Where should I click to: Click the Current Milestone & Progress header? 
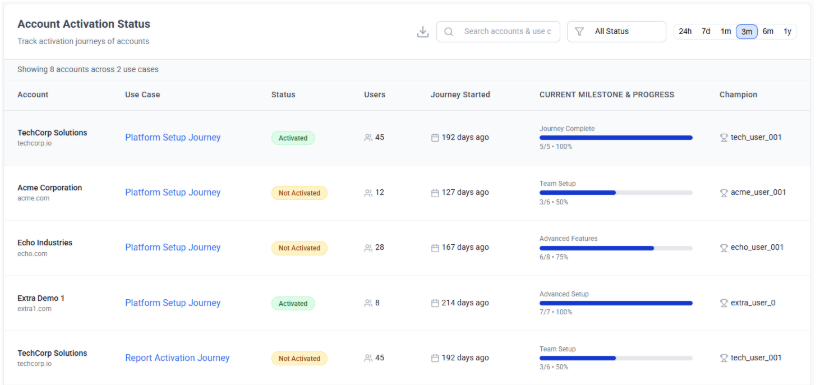point(606,95)
